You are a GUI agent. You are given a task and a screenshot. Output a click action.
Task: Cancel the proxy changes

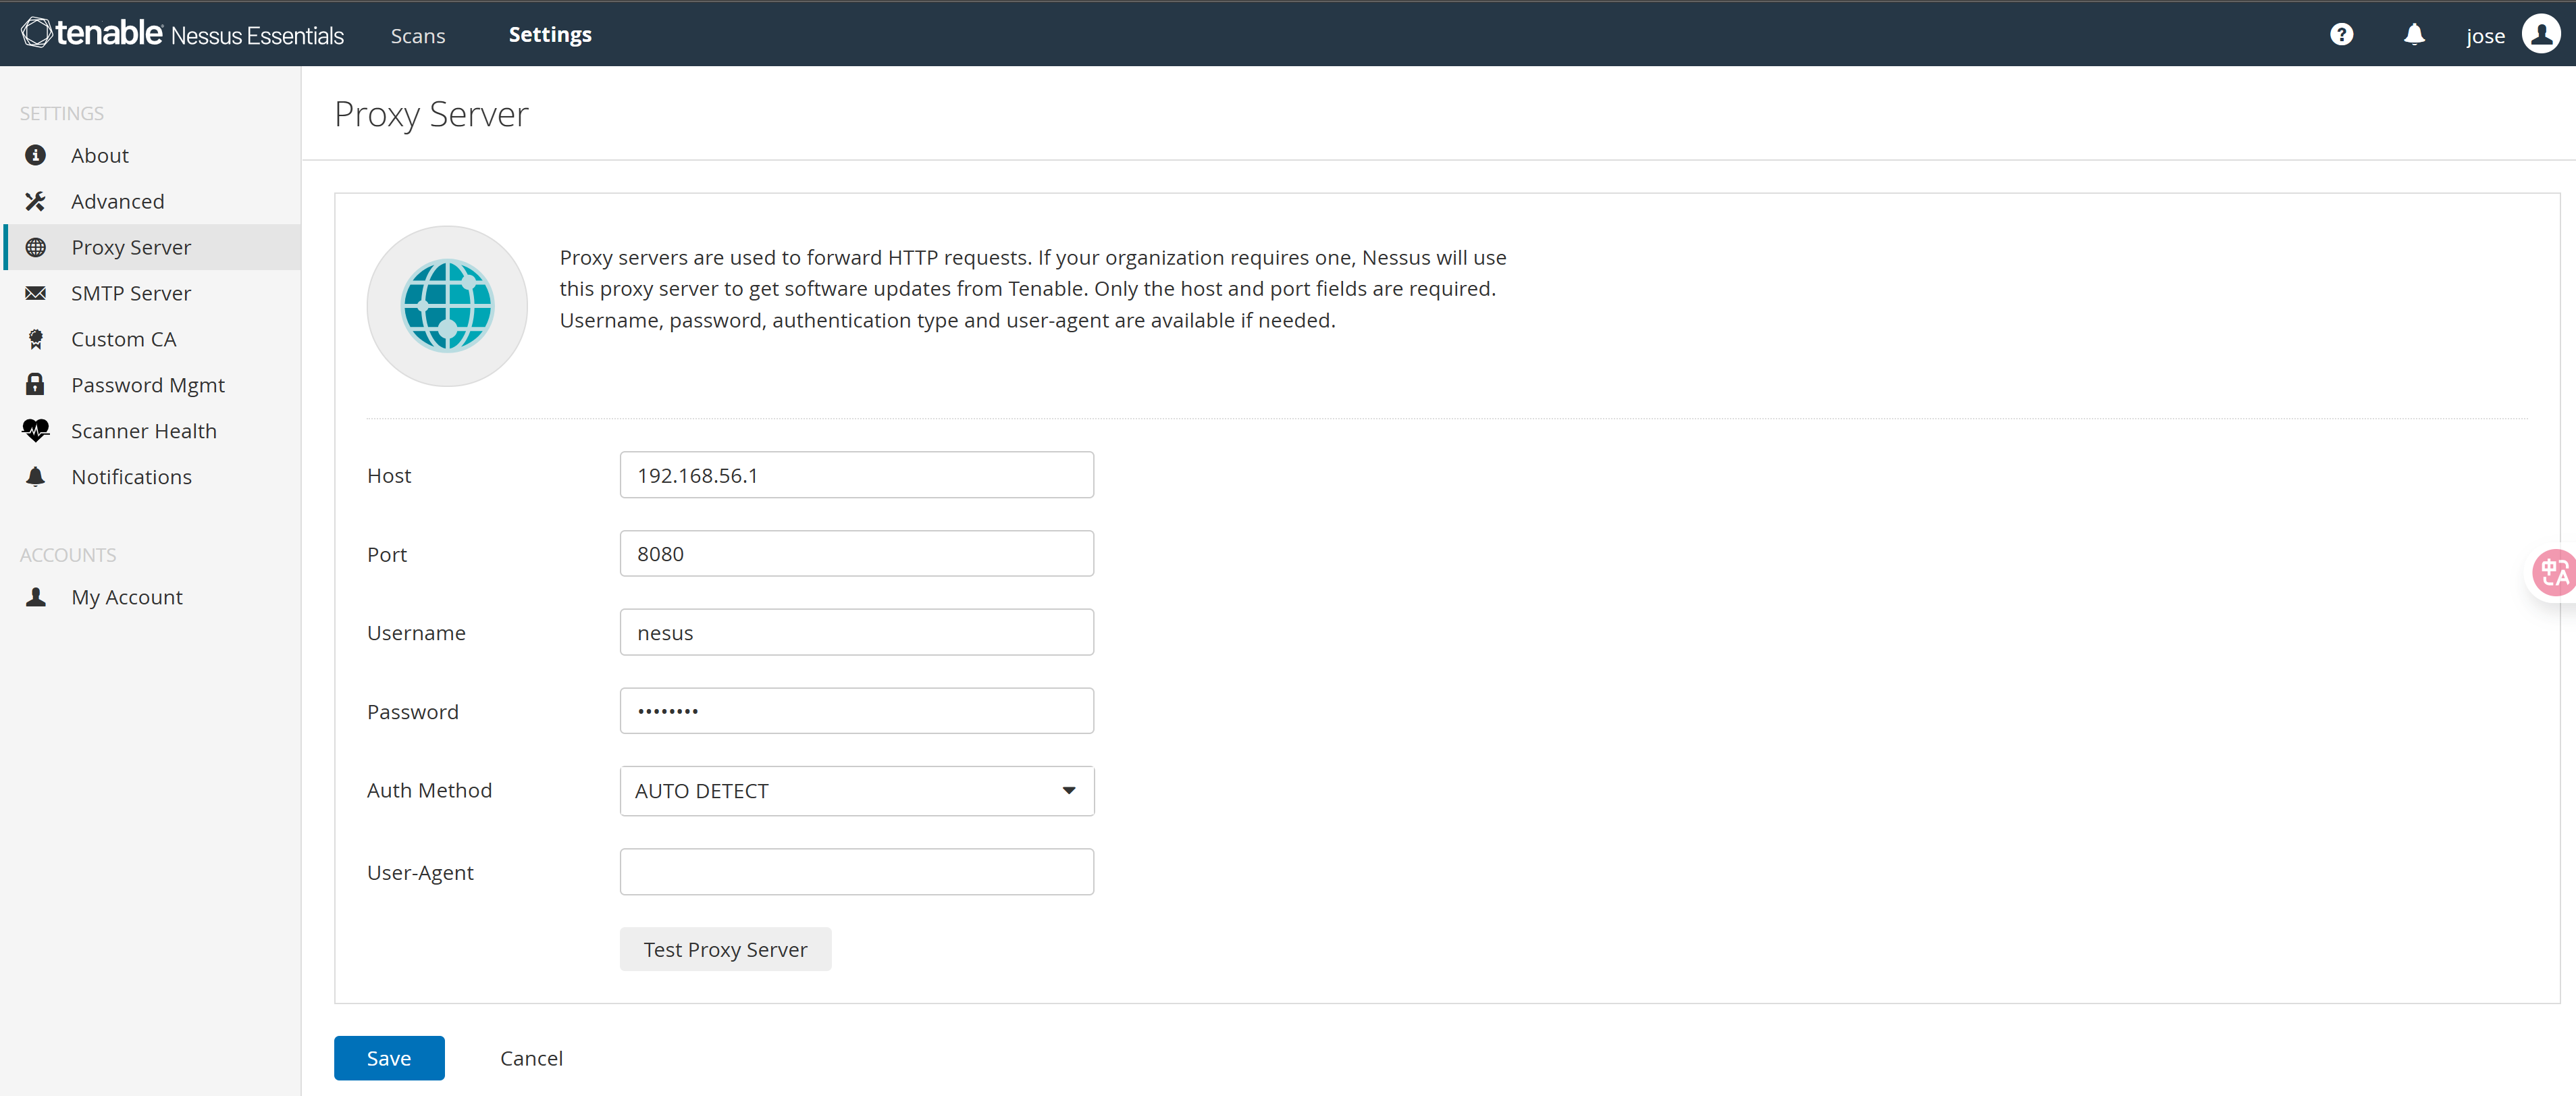coord(531,1058)
